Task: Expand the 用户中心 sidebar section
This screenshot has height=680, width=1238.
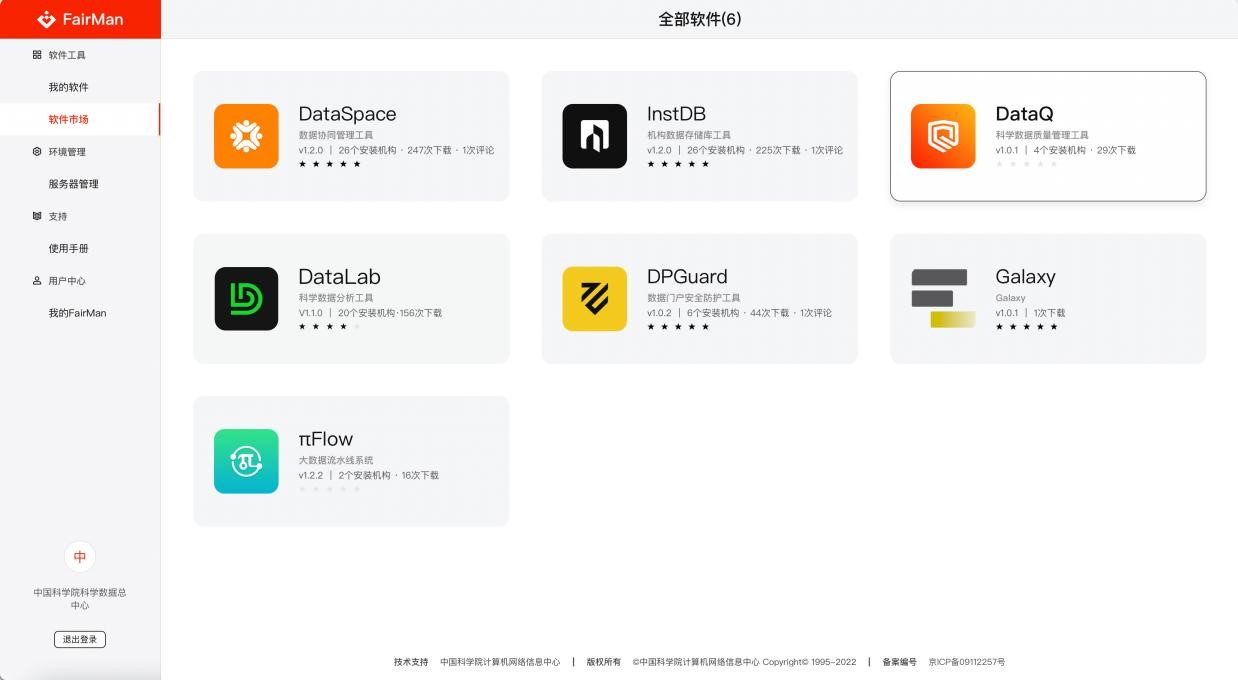Action: click(67, 281)
